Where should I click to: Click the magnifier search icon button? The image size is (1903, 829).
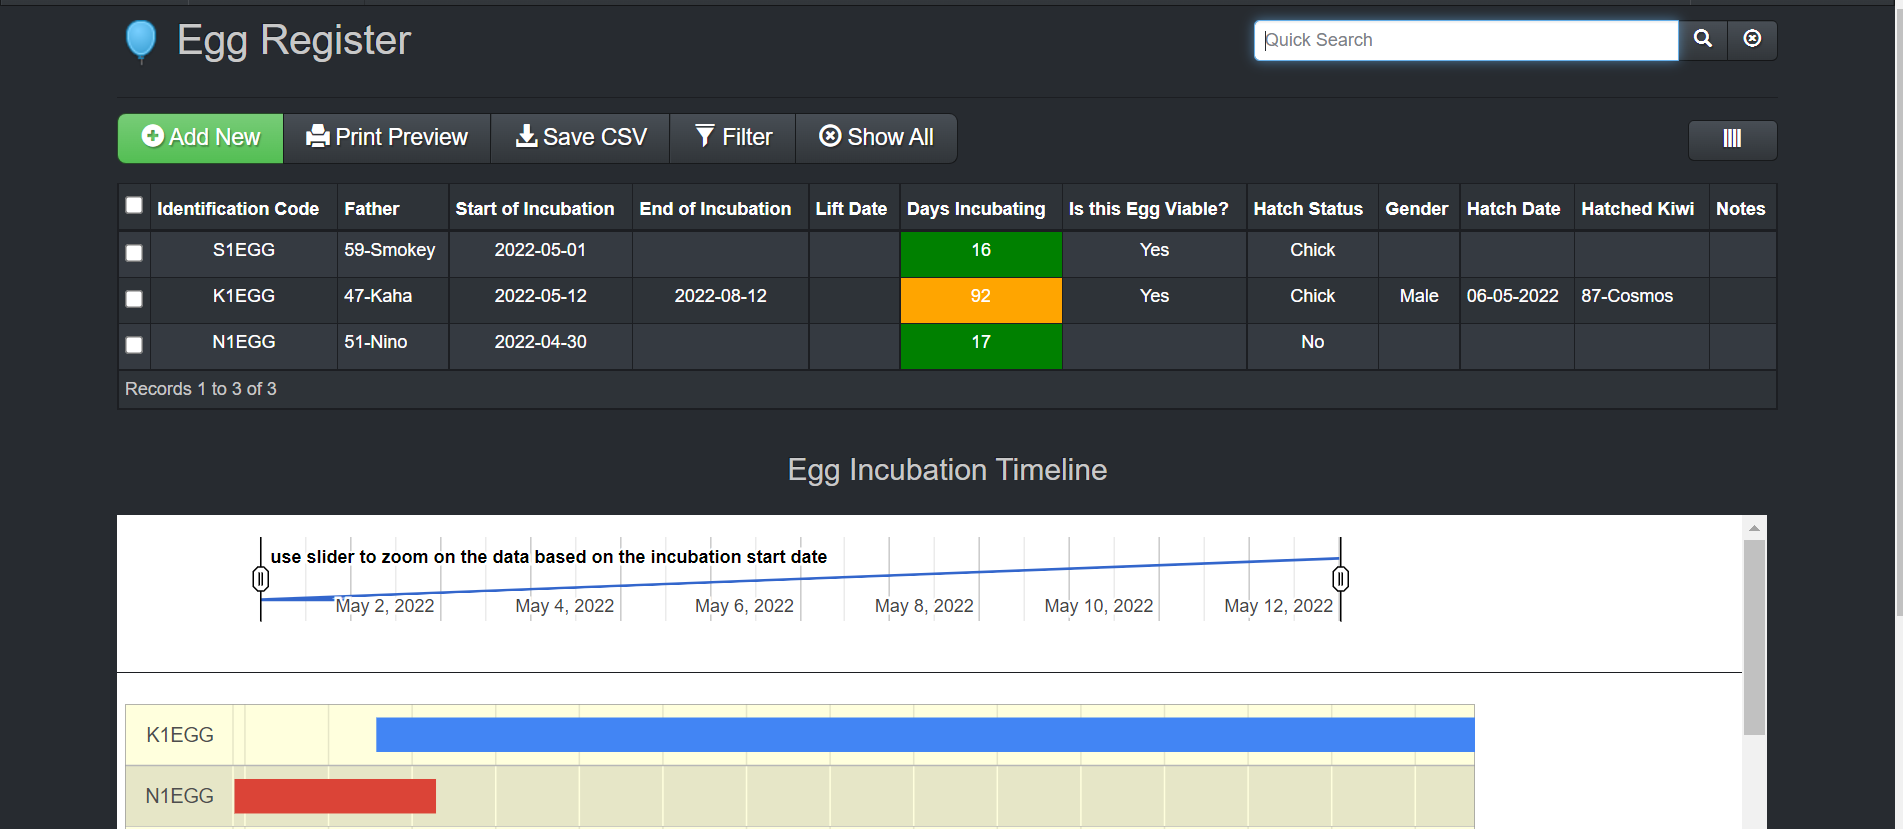pos(1703,40)
